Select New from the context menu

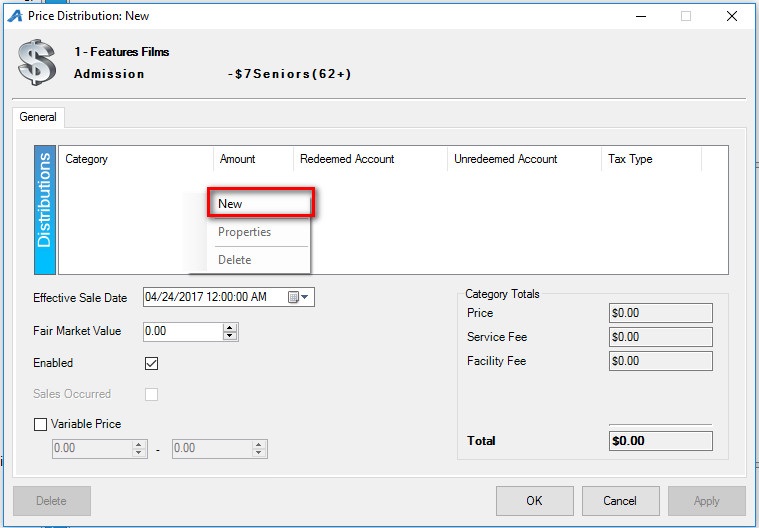click(x=261, y=203)
